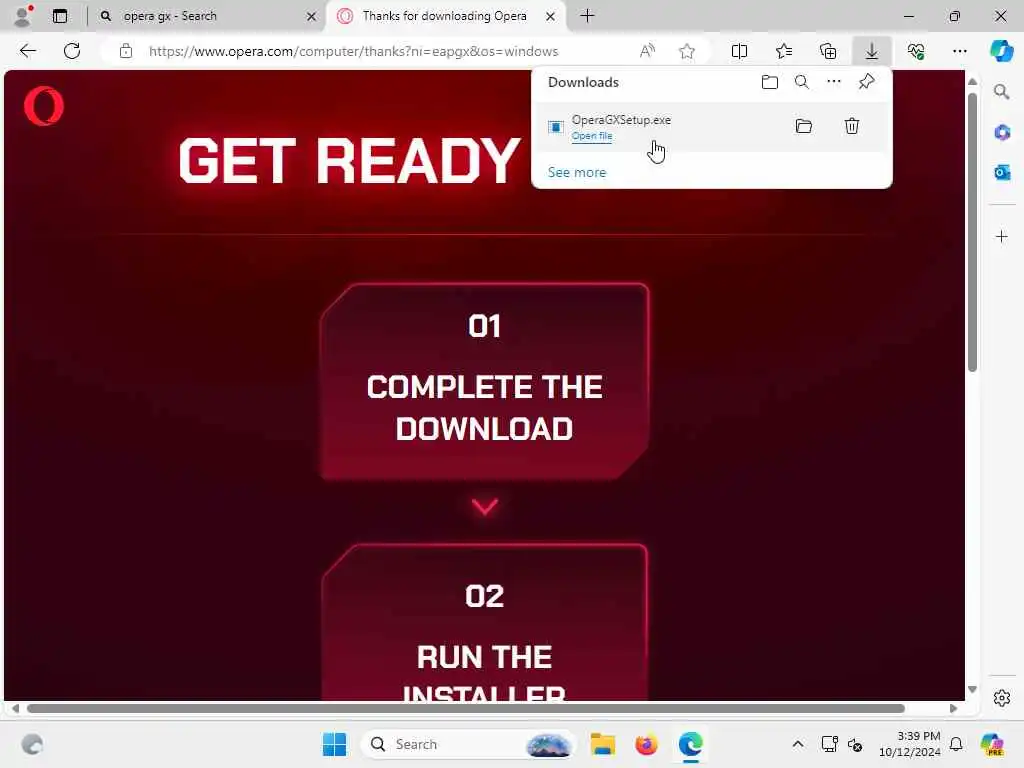Click the '02 Run the Installer' card

485,622
